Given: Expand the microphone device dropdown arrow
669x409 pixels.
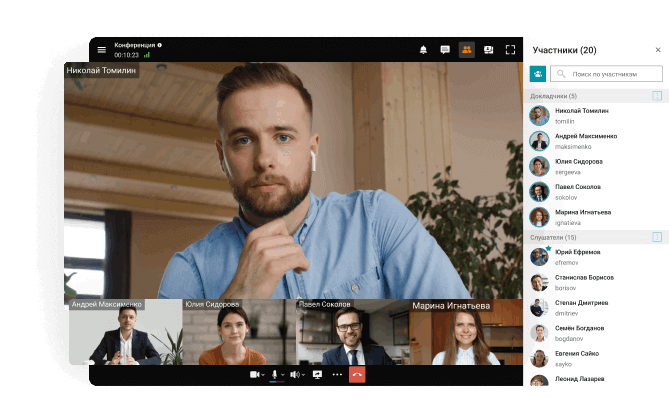Looking at the screenshot, I should point(284,375).
